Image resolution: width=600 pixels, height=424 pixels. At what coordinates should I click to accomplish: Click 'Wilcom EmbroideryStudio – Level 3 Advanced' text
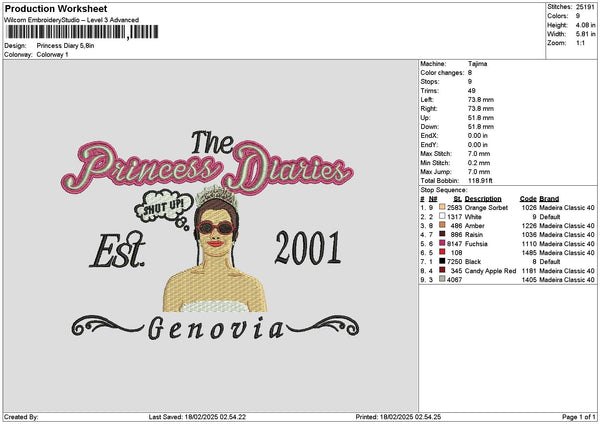71,20
